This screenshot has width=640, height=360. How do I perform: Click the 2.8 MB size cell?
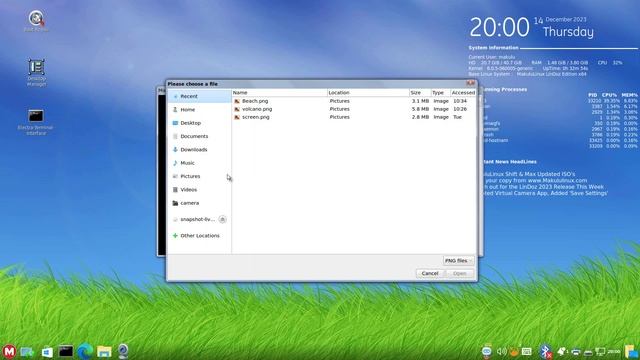coord(420,117)
